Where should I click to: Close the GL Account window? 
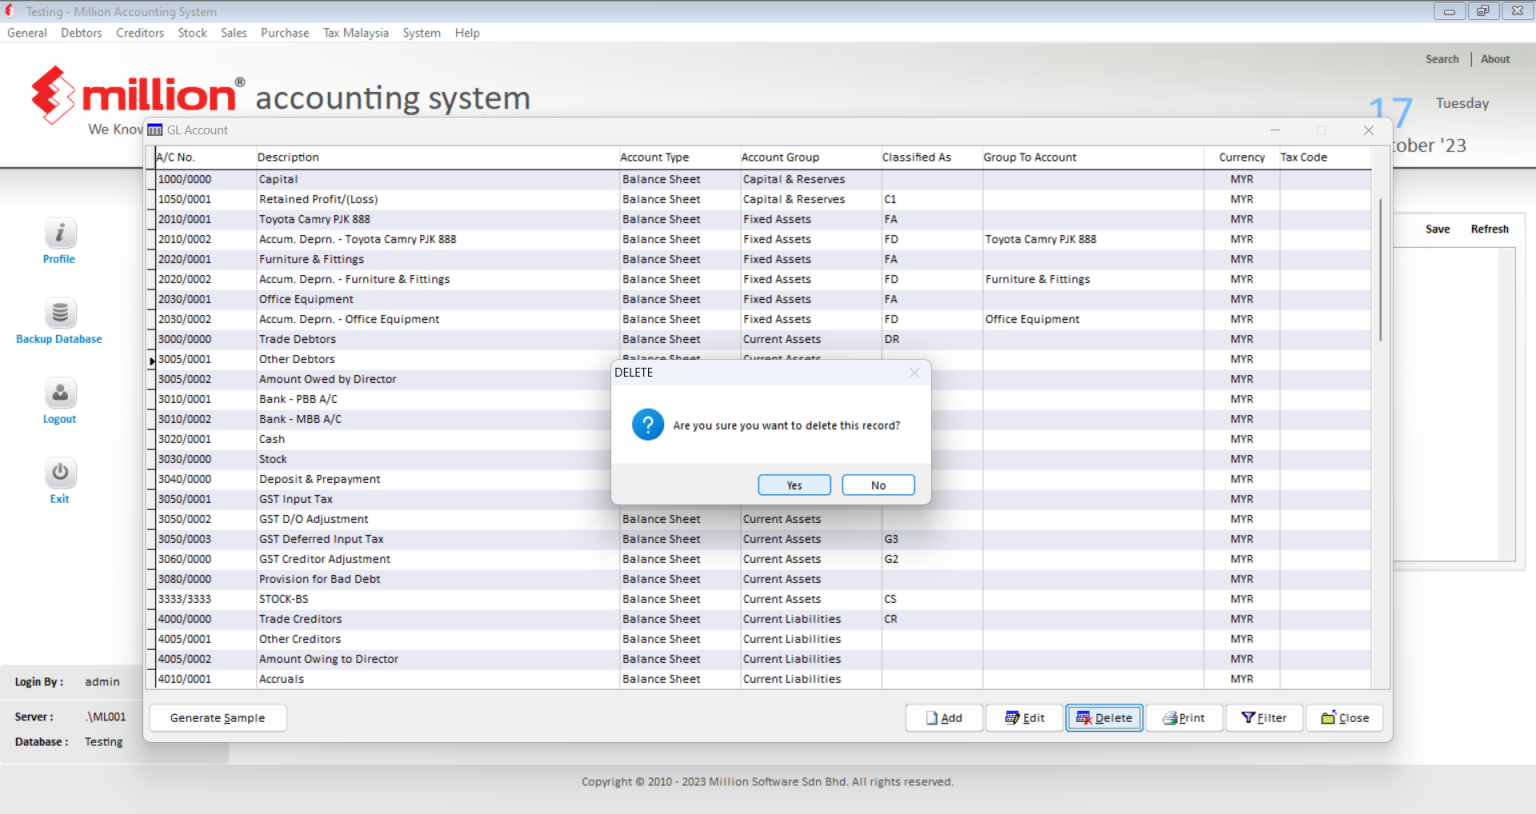1368,130
